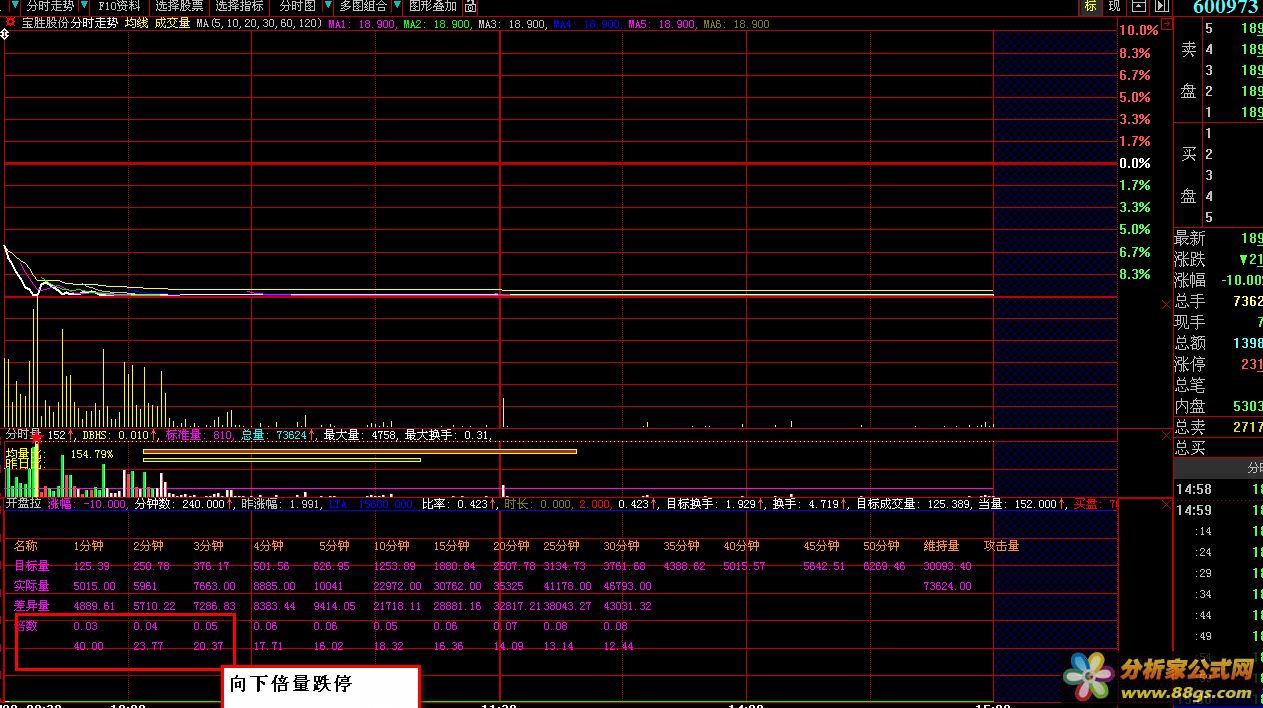Close volume pane via red X
This screenshot has height=708, width=1263.
coord(1166,436)
